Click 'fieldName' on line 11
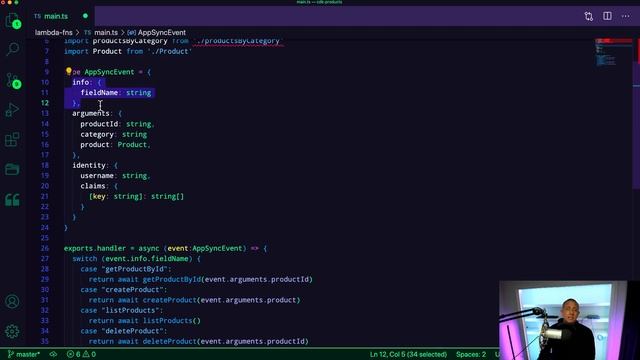The image size is (640, 360). [x=99, y=93]
